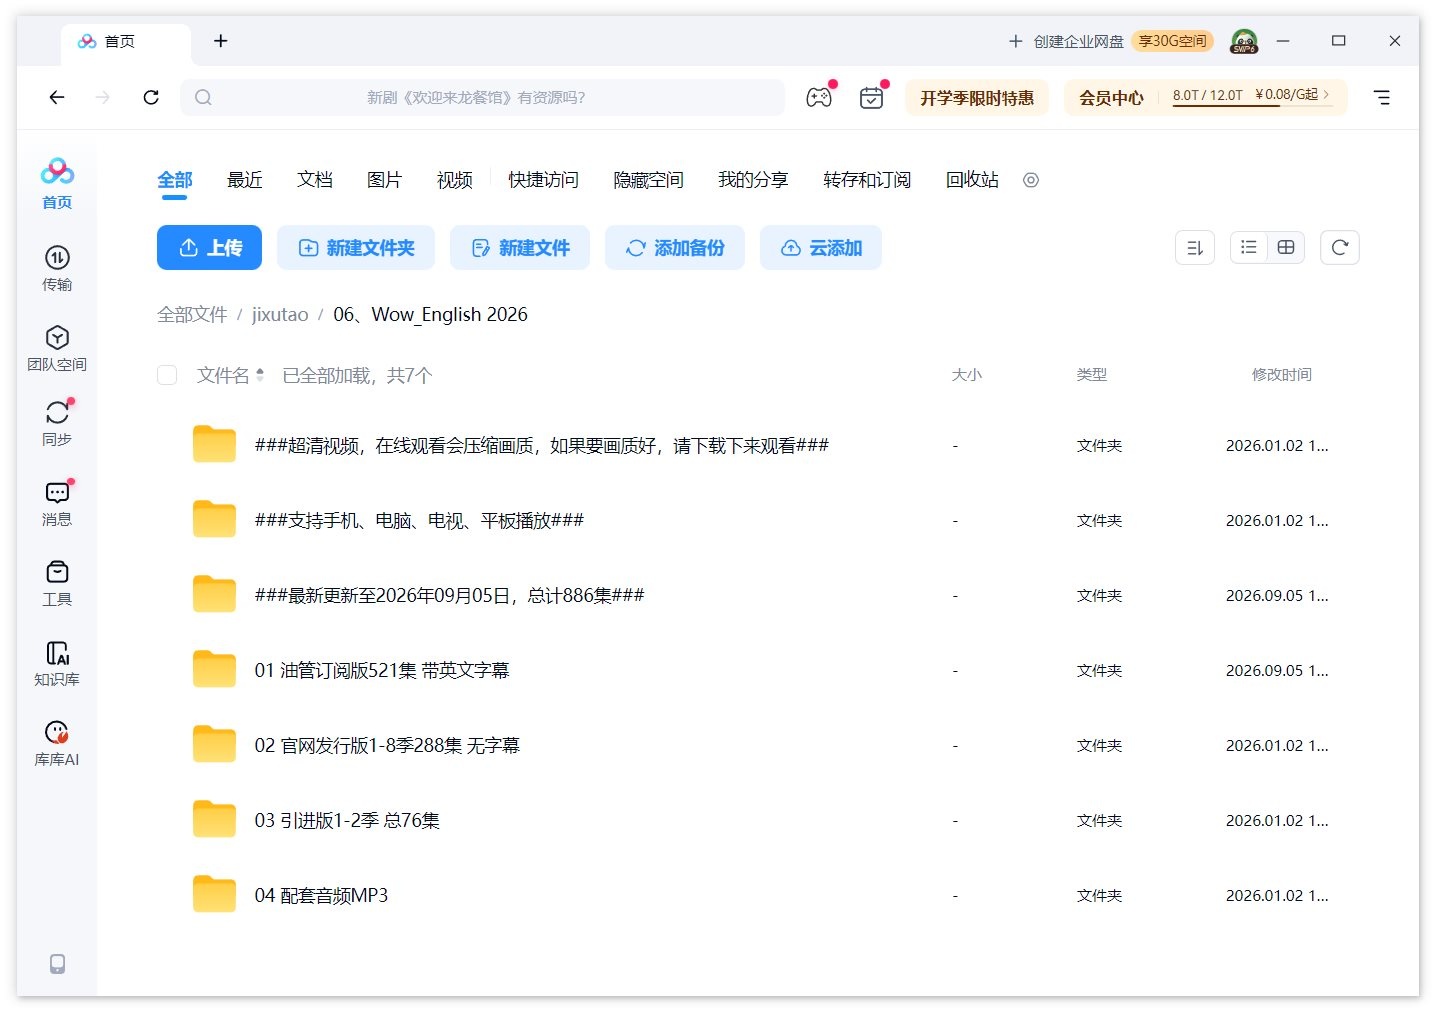Add a new tab with plus button
Screen dimensions: 1439x1018
221,41
